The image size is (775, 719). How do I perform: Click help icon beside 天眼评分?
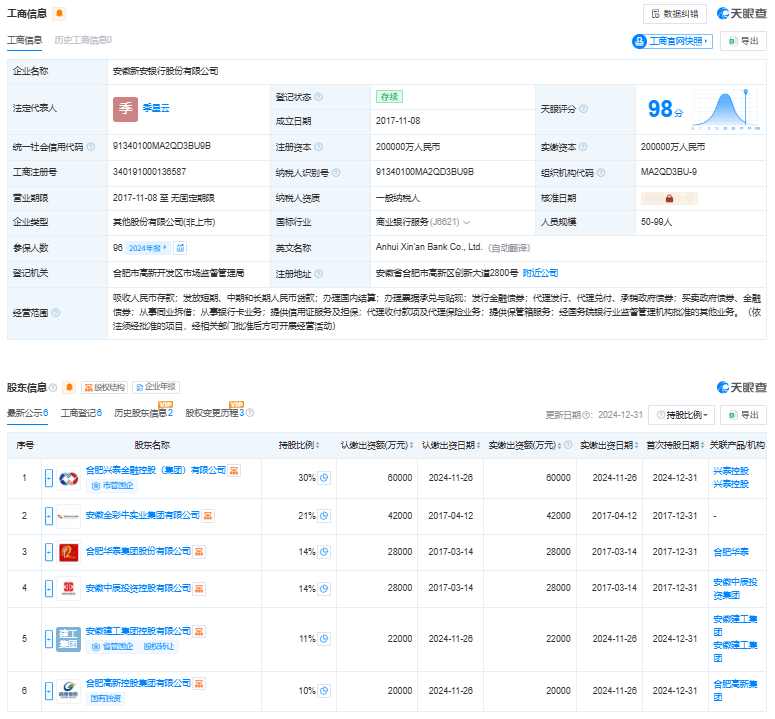[583, 109]
